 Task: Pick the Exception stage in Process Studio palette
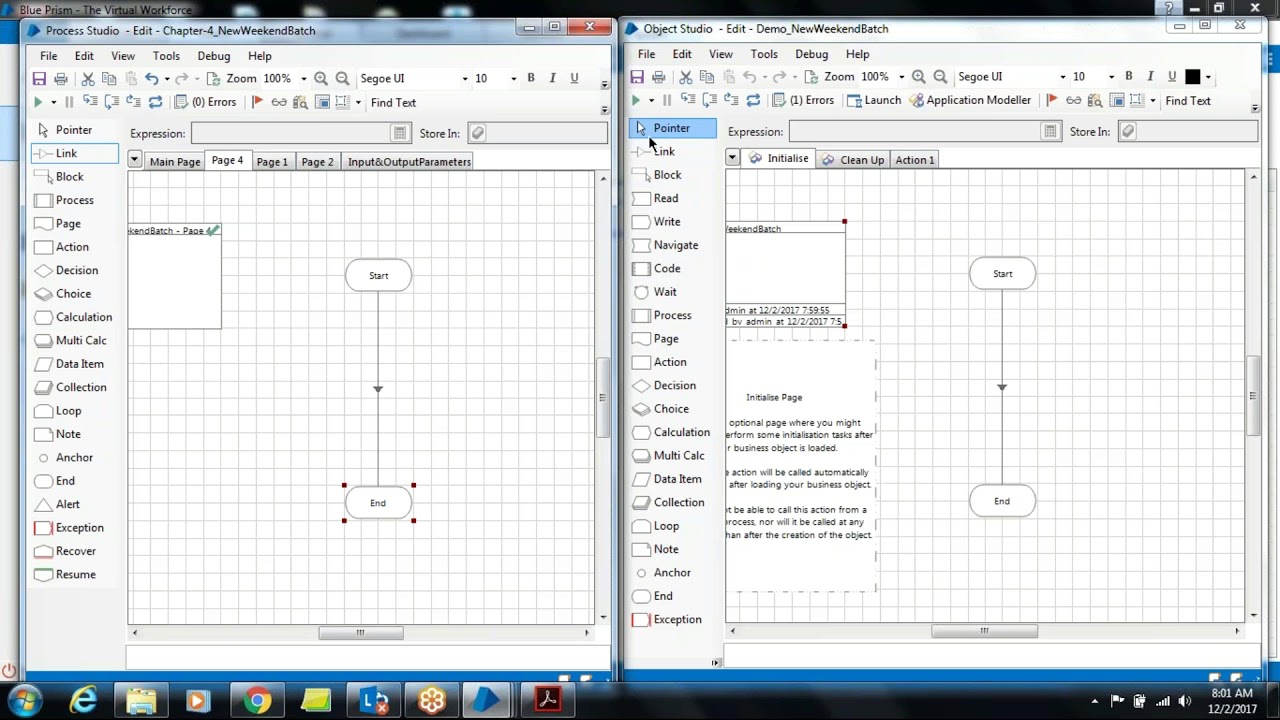pos(69,528)
